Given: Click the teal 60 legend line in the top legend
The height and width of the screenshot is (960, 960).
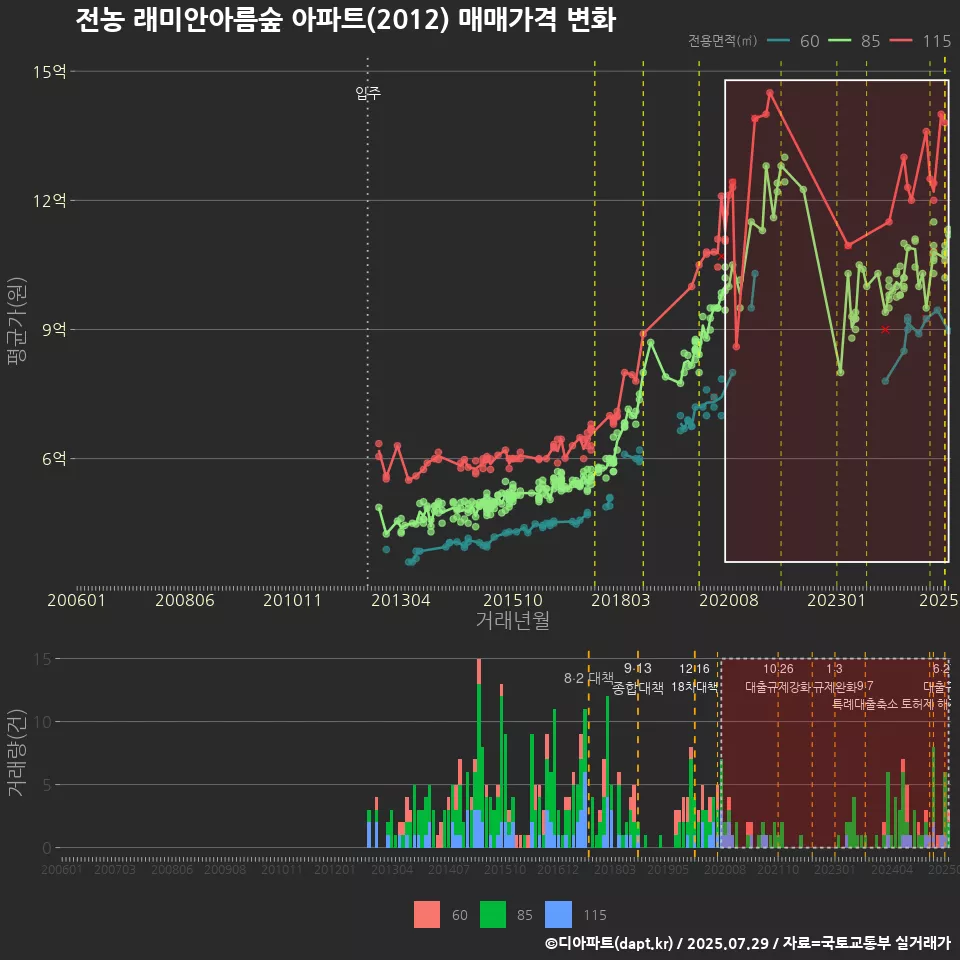Looking at the screenshot, I should tap(778, 41).
